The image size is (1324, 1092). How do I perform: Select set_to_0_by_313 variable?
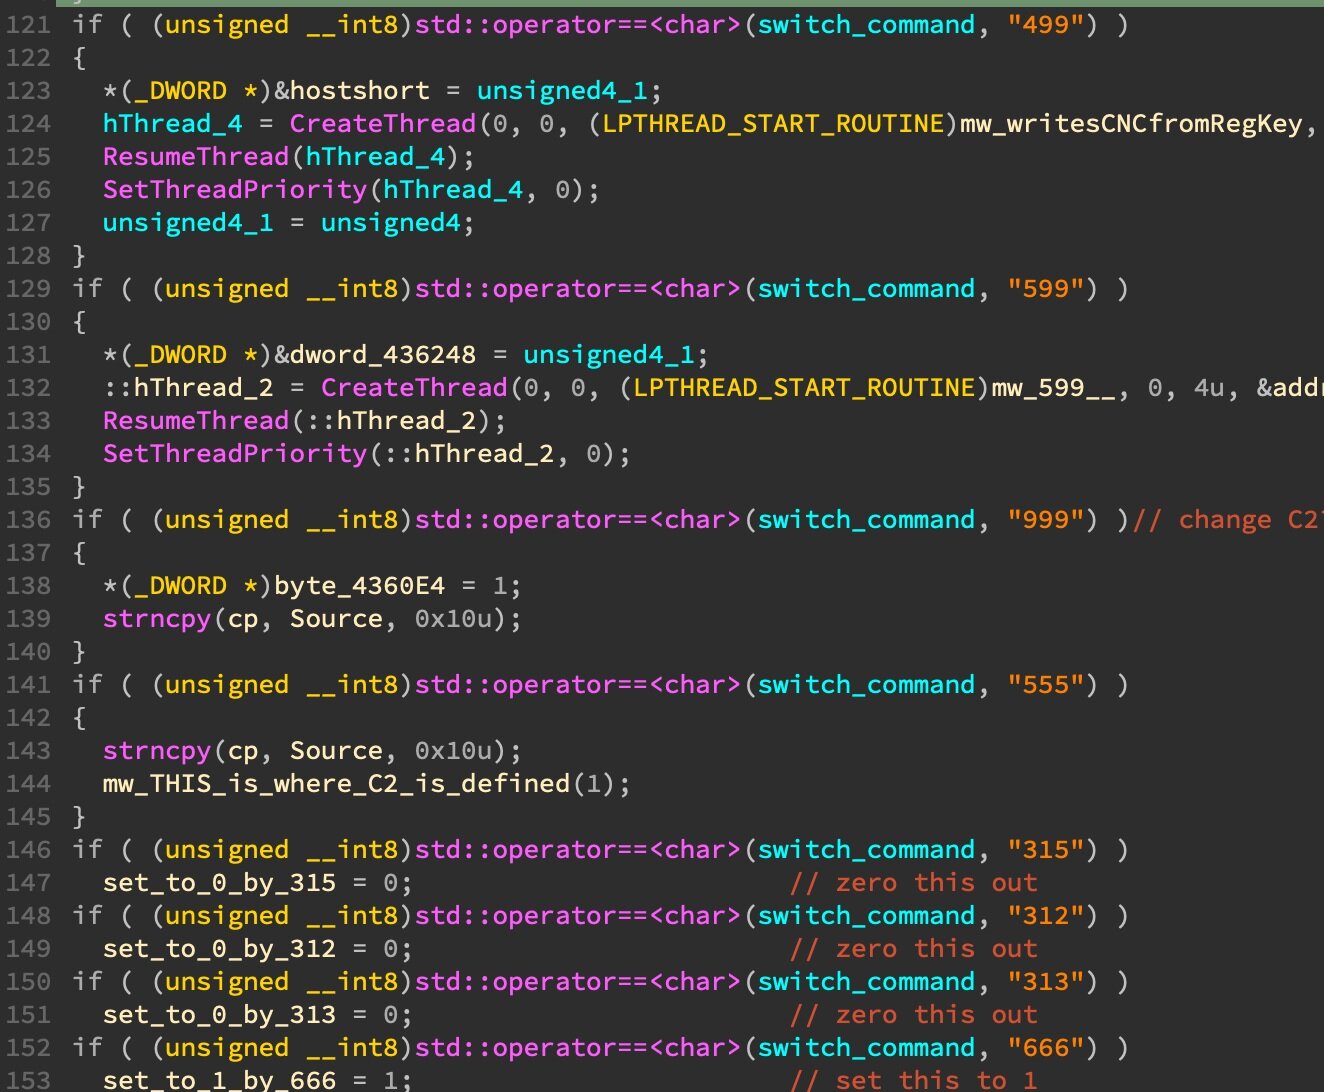219,1015
